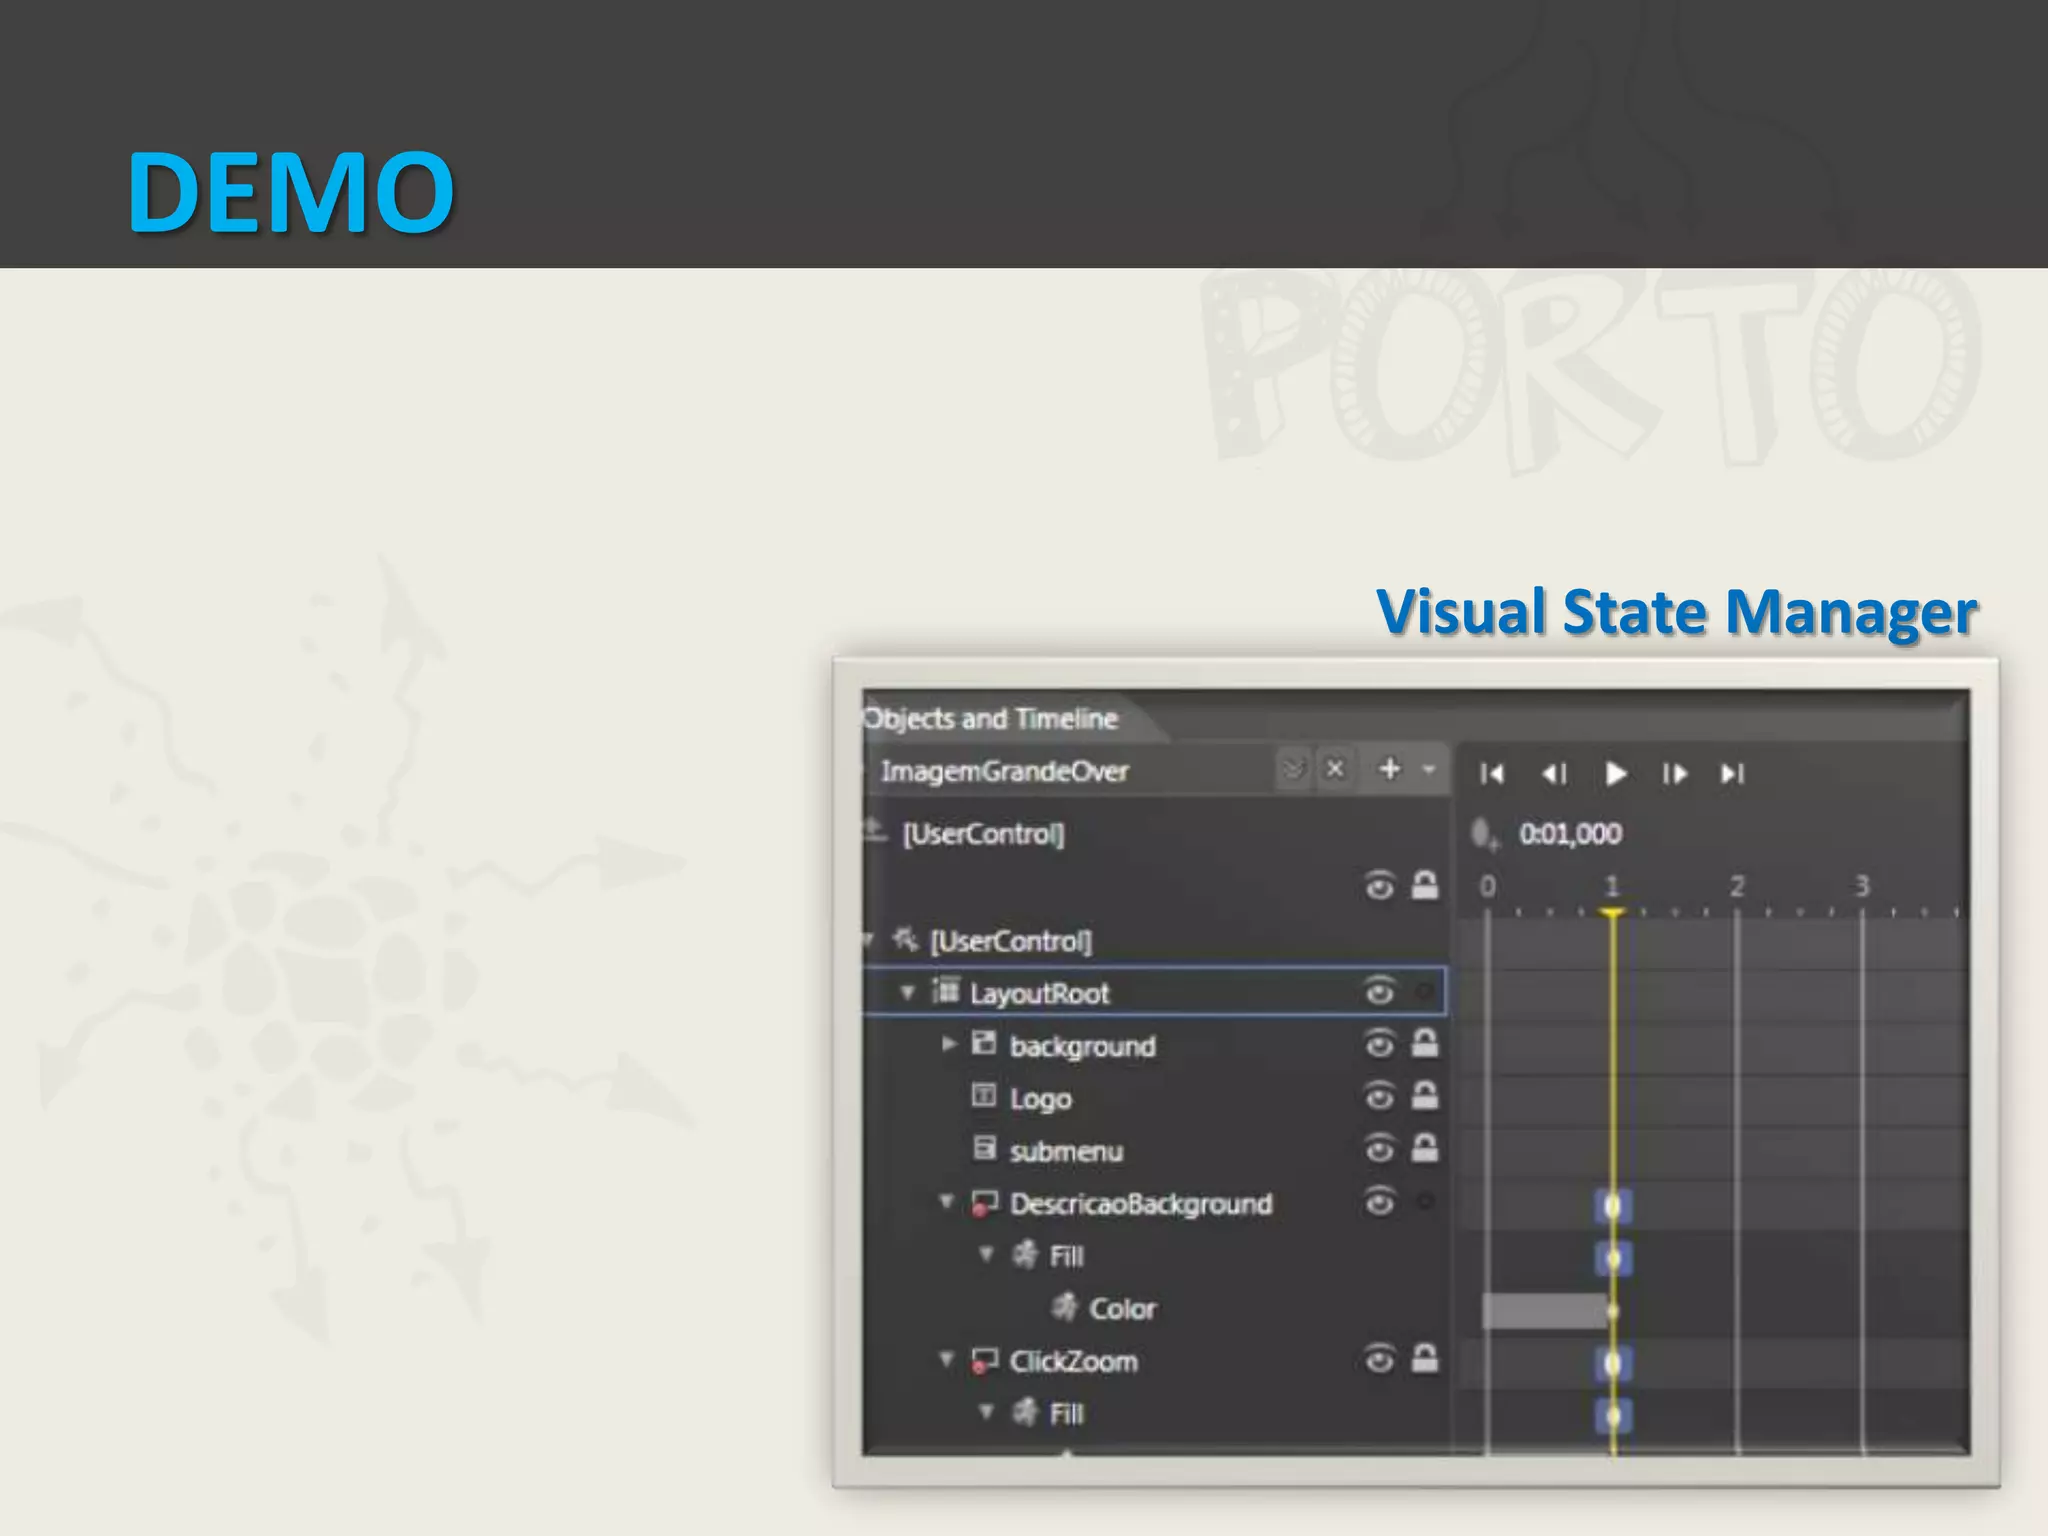Hide the submenu element
The image size is (2048, 1536).
coord(1380,1149)
